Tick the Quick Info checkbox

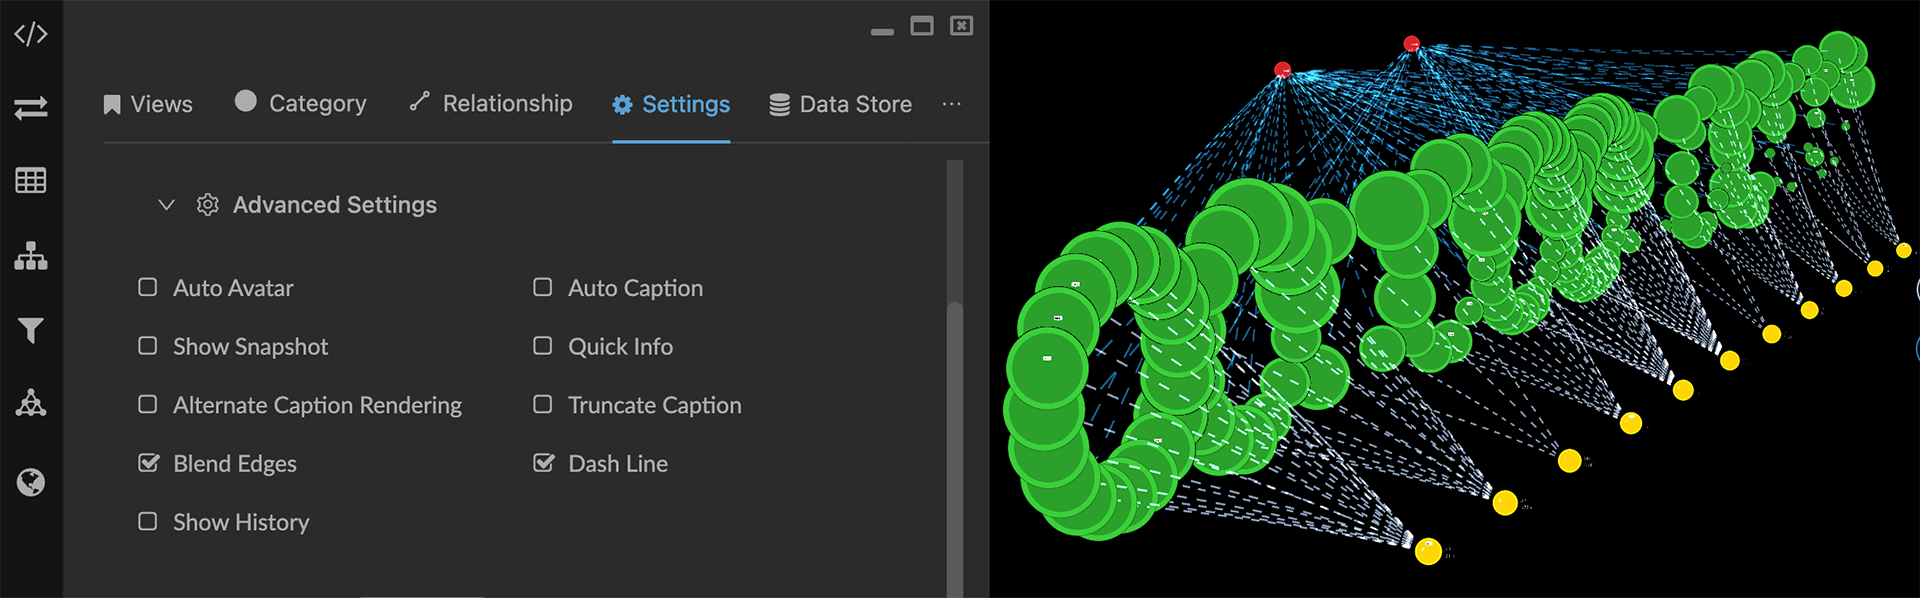543,346
